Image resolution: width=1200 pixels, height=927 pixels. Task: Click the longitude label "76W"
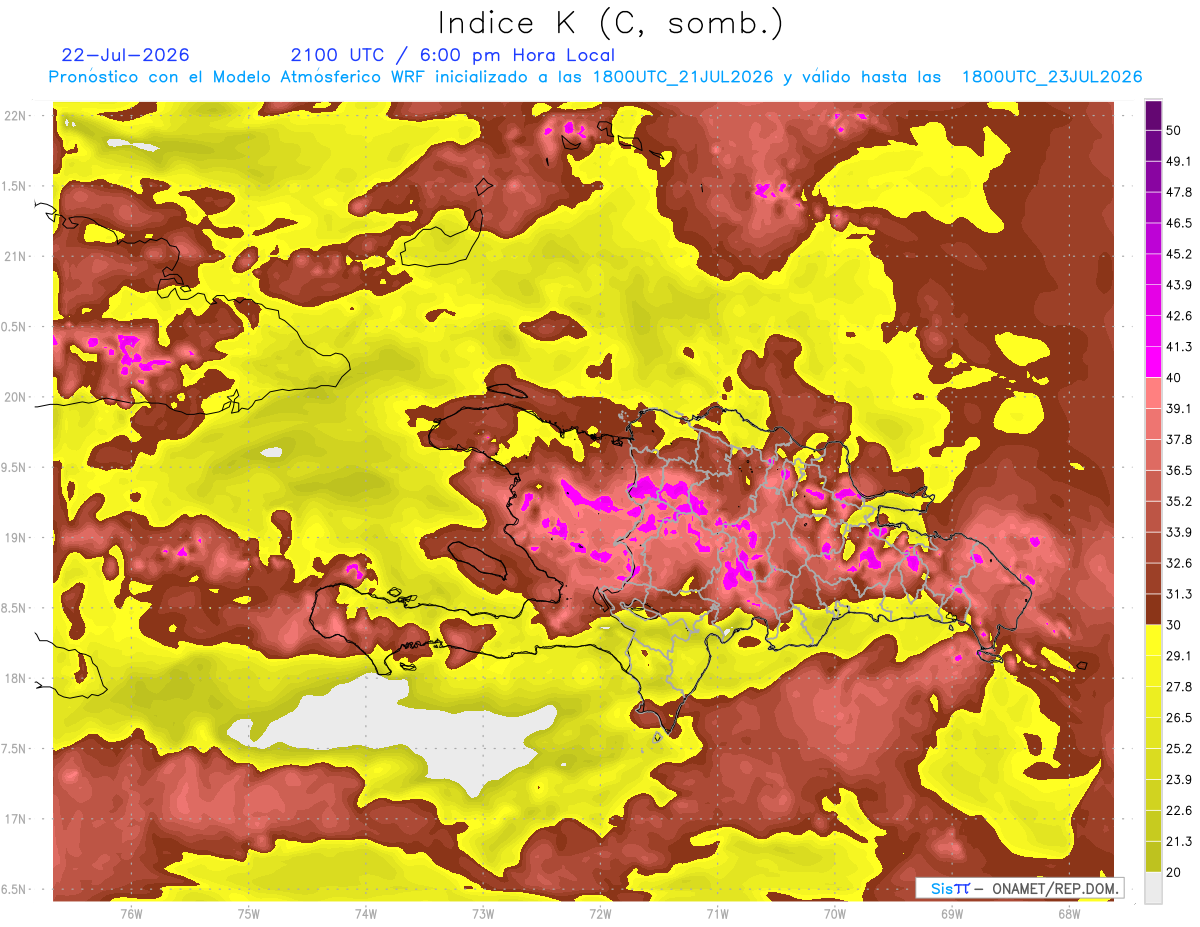(x=131, y=912)
